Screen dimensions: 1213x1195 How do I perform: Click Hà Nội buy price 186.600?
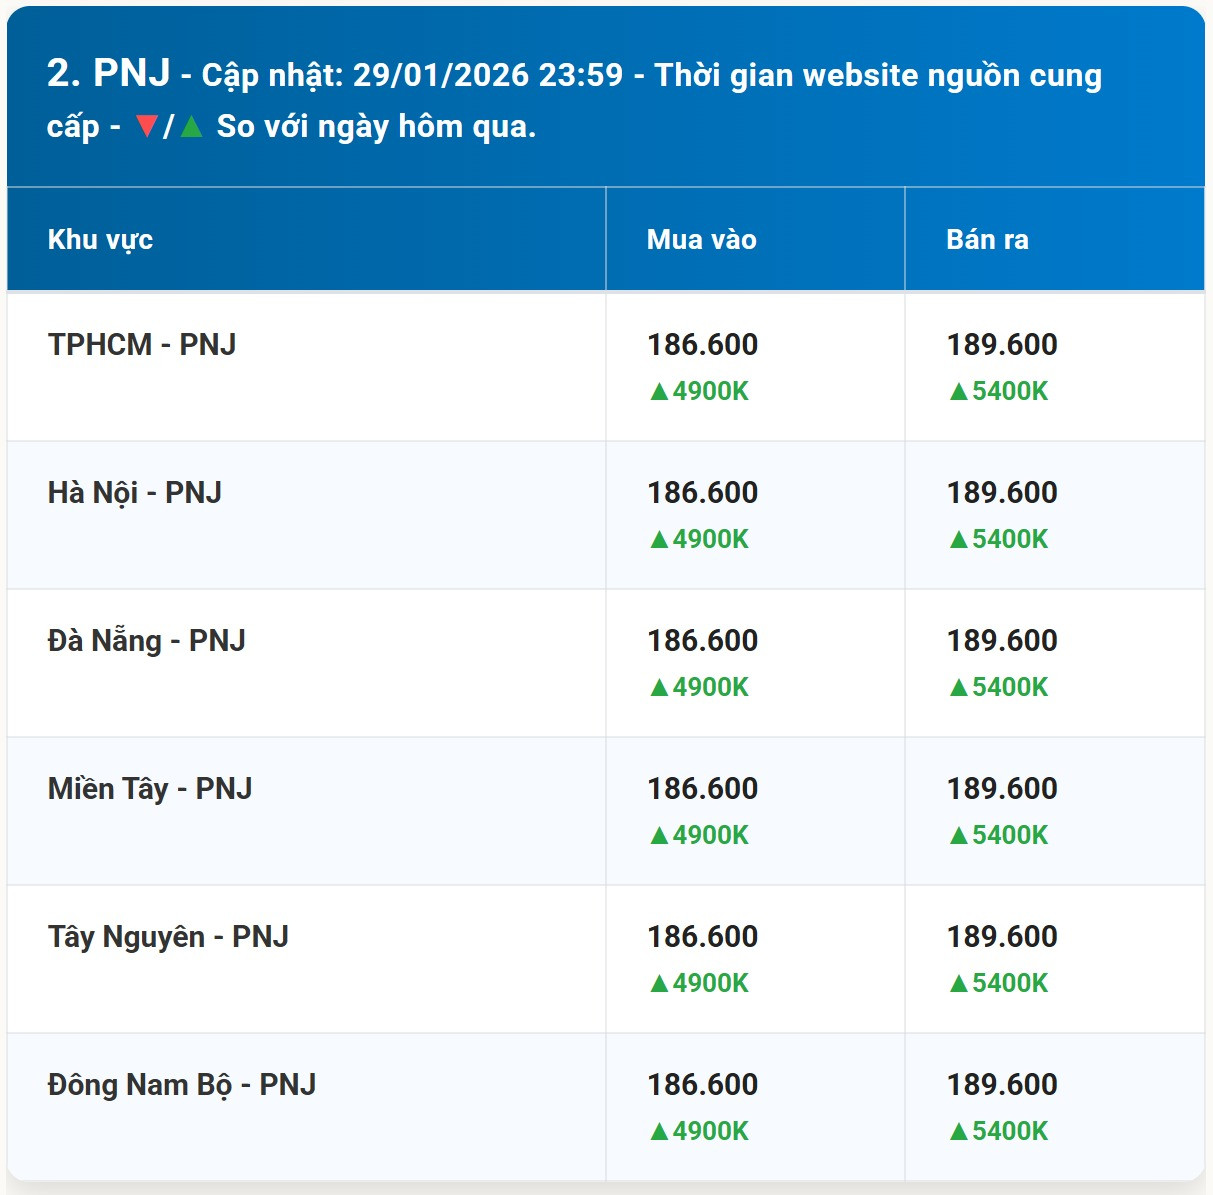pyautogui.click(x=702, y=492)
